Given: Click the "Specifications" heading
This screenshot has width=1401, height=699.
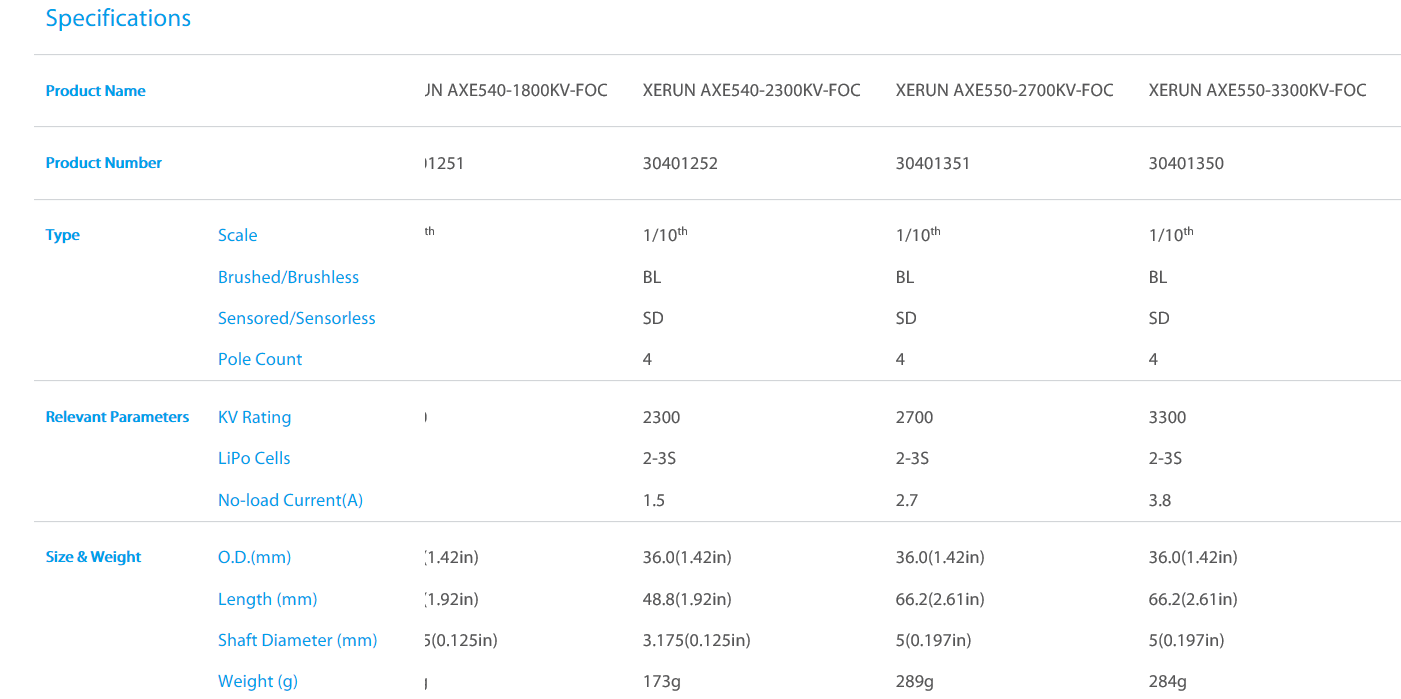Looking at the screenshot, I should point(118,19).
